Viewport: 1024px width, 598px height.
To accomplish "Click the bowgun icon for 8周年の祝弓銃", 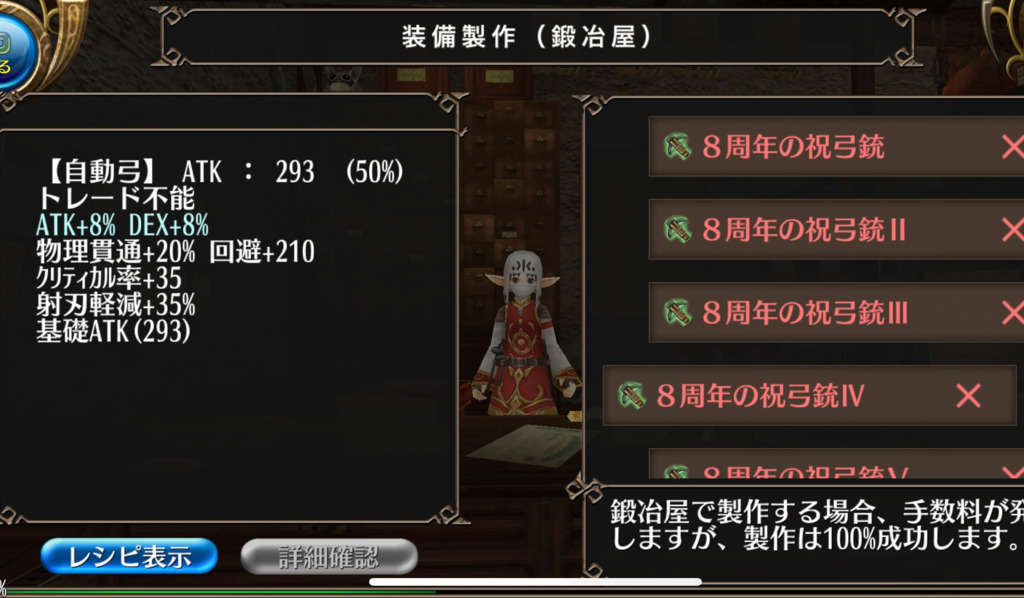I will (x=677, y=147).
